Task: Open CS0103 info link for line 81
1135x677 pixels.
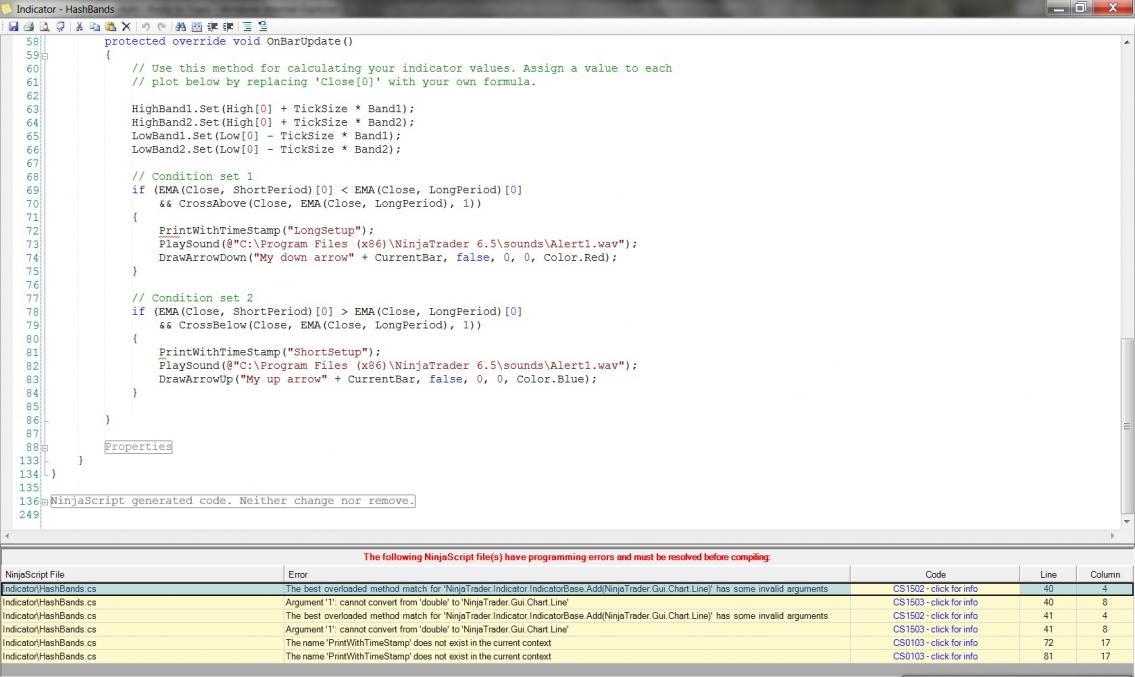Action: tap(935, 656)
